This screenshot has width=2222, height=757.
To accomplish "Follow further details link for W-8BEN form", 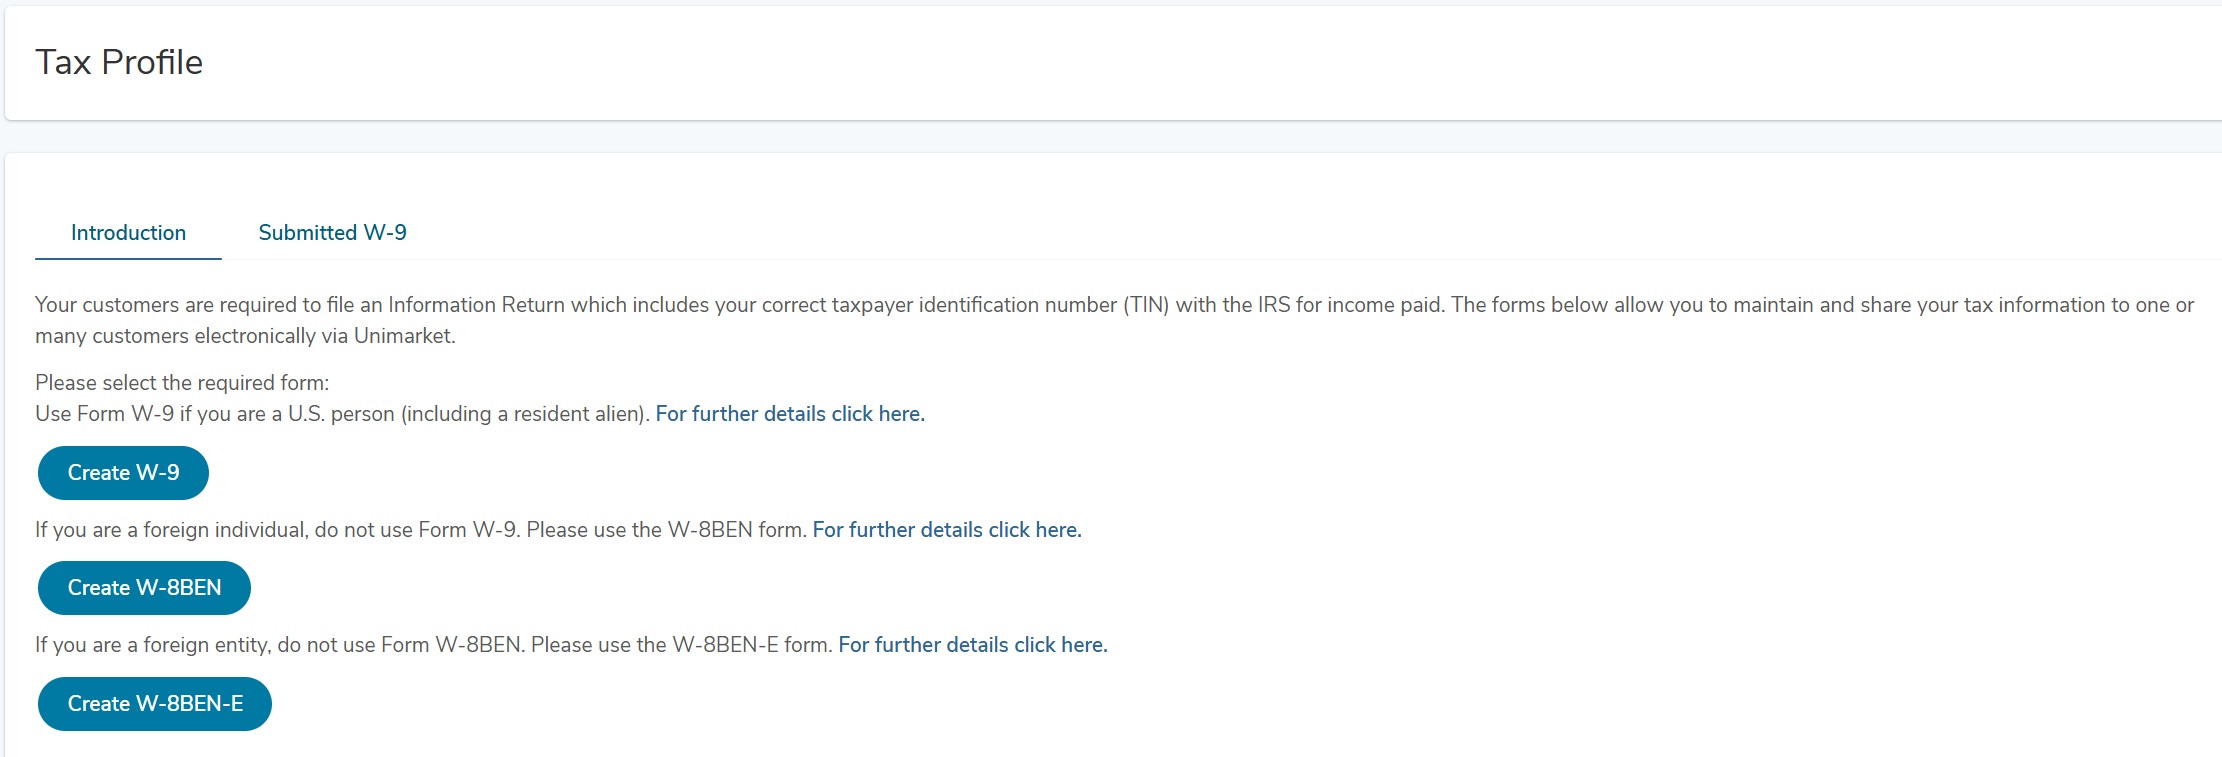I will pyautogui.click(x=947, y=530).
